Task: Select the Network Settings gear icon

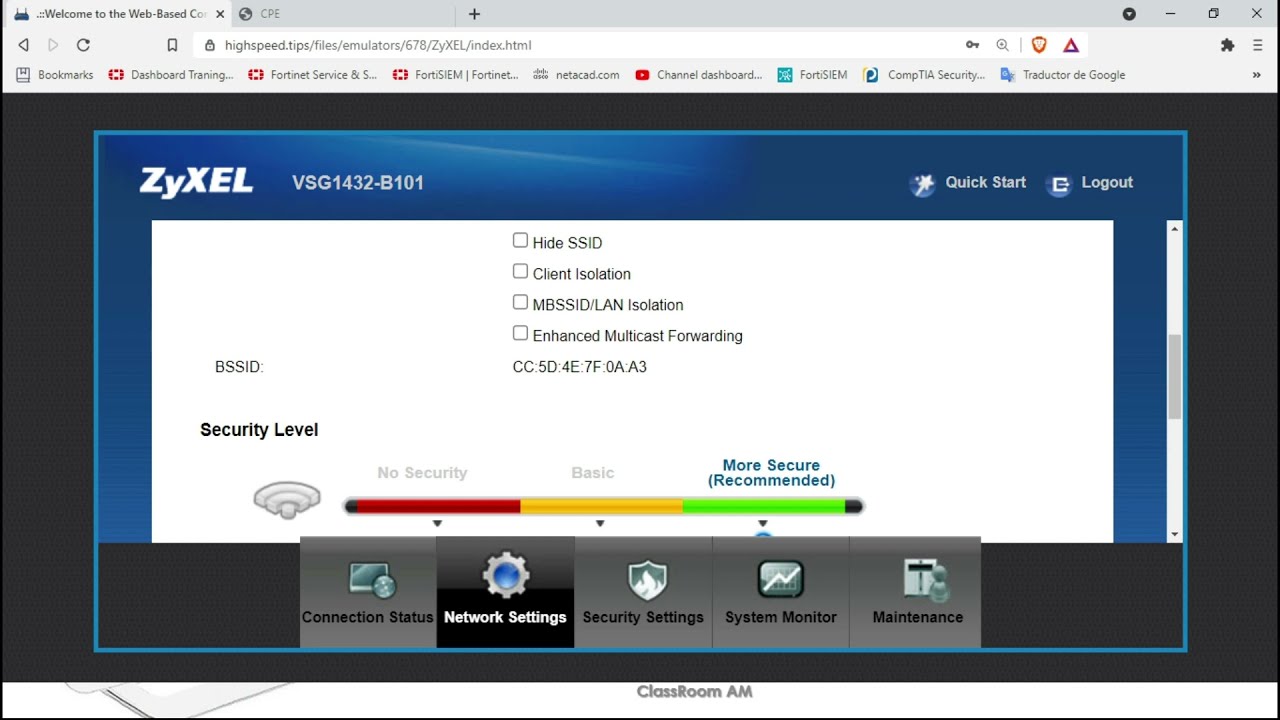Action: point(505,576)
